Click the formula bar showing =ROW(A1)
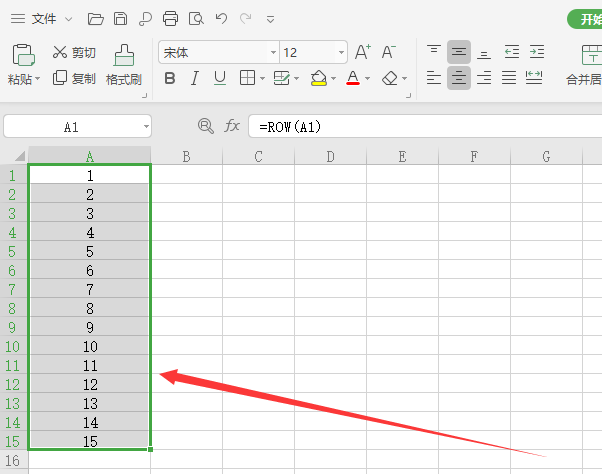Image resolution: width=602 pixels, height=474 pixels. click(425, 126)
